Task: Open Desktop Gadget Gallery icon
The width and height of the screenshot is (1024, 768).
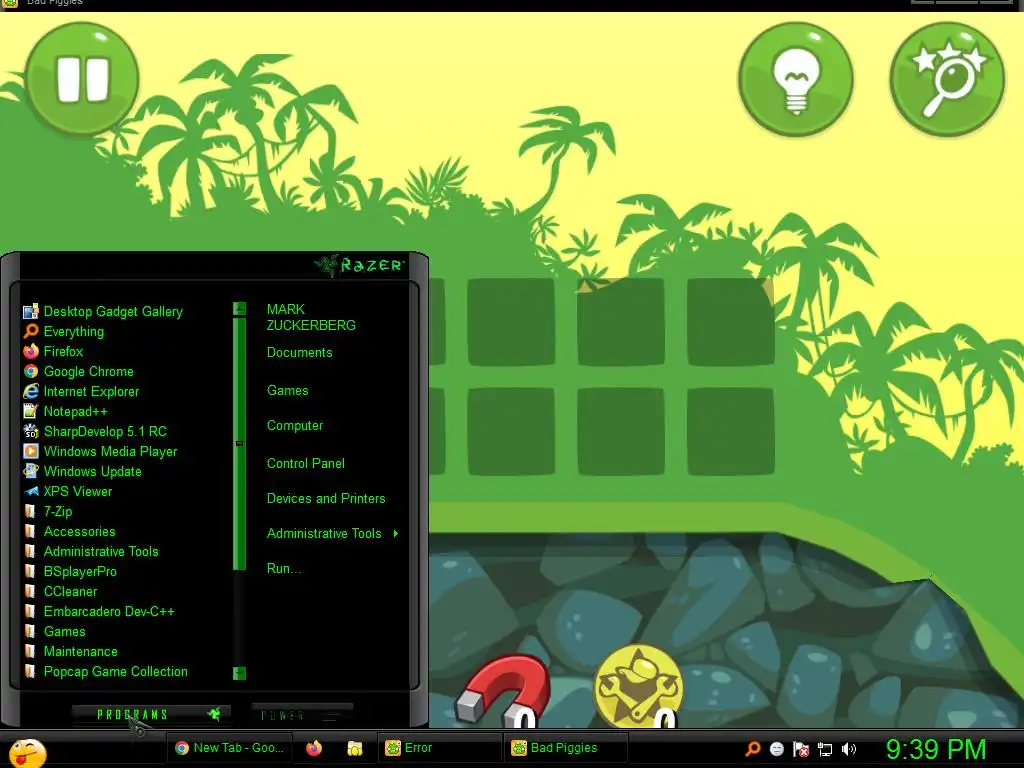Action: pos(31,312)
